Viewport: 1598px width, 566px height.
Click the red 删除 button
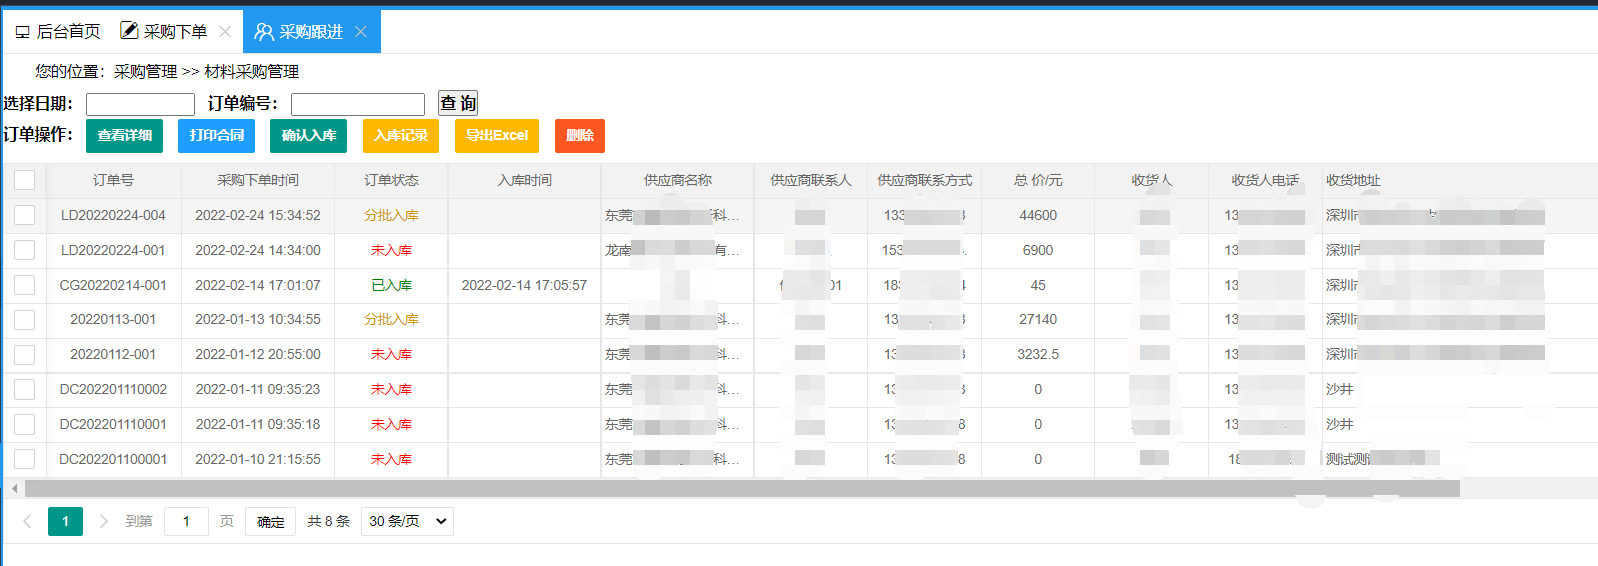pyautogui.click(x=580, y=136)
